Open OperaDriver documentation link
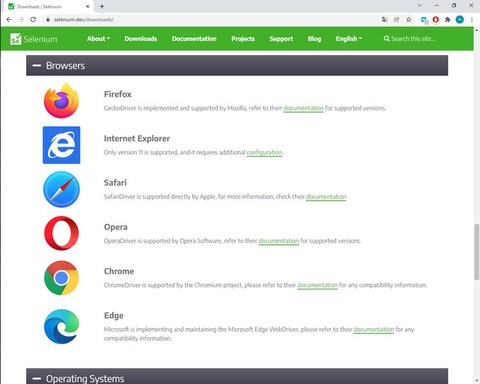Screen dimensions: 480x384 [x=279, y=241]
